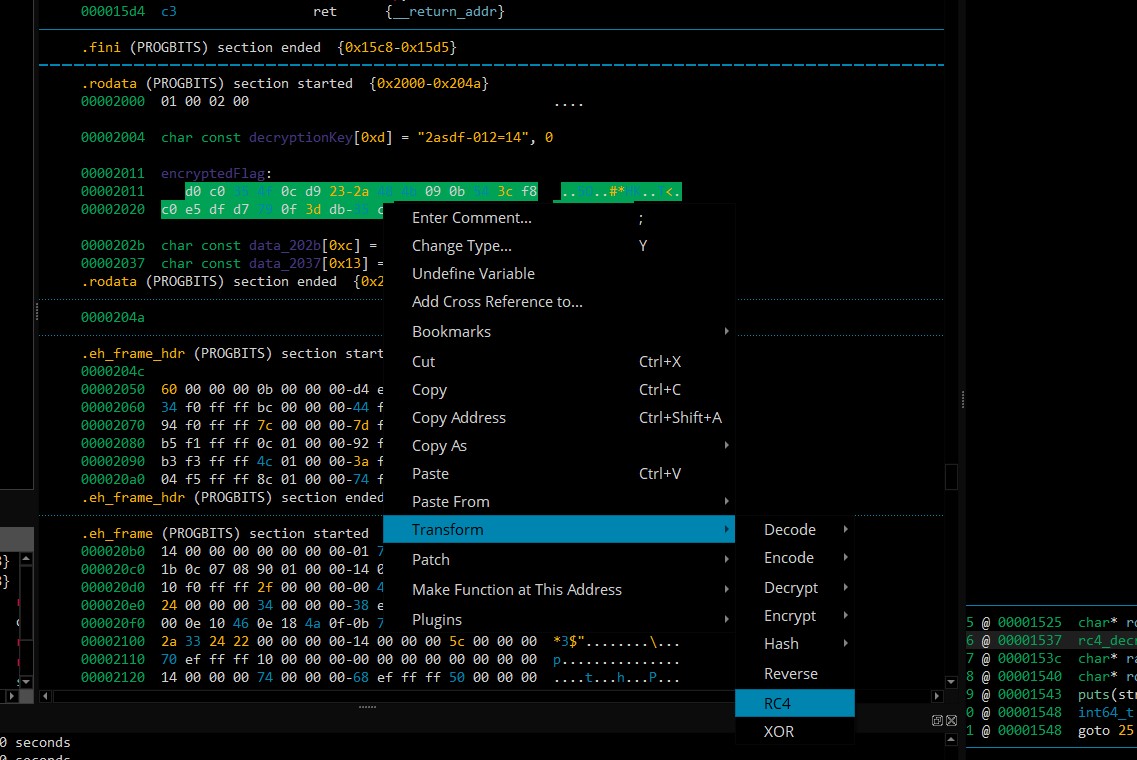1137x760 pixels.
Task: Click the ret instruction at 000015d4
Action: point(325,12)
